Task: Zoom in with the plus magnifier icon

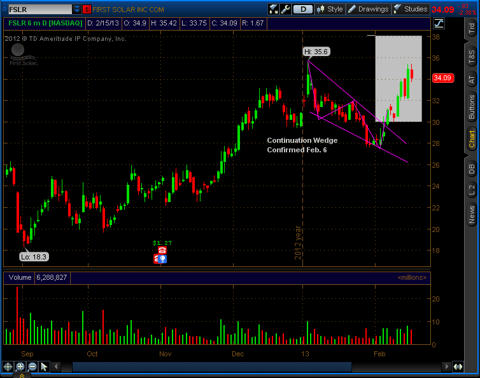Action: (x=20, y=367)
